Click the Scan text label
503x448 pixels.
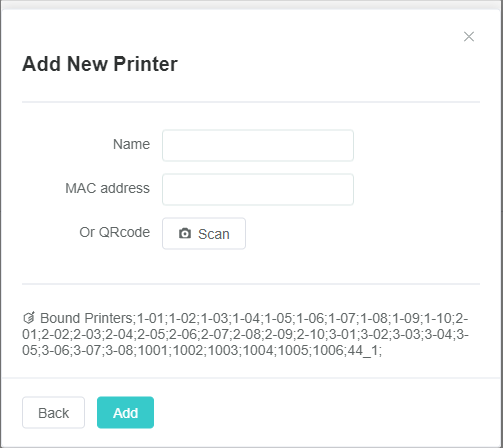pyautogui.click(x=214, y=234)
